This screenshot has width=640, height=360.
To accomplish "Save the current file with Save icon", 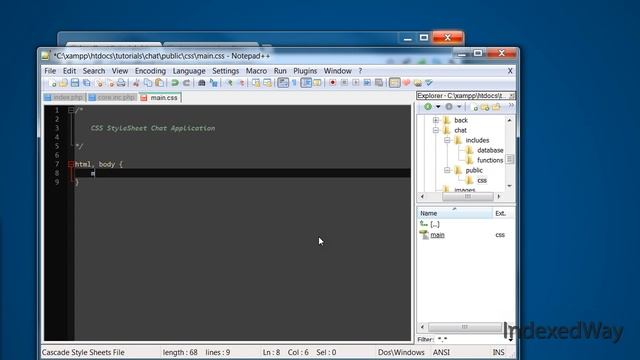I will 75,83.
